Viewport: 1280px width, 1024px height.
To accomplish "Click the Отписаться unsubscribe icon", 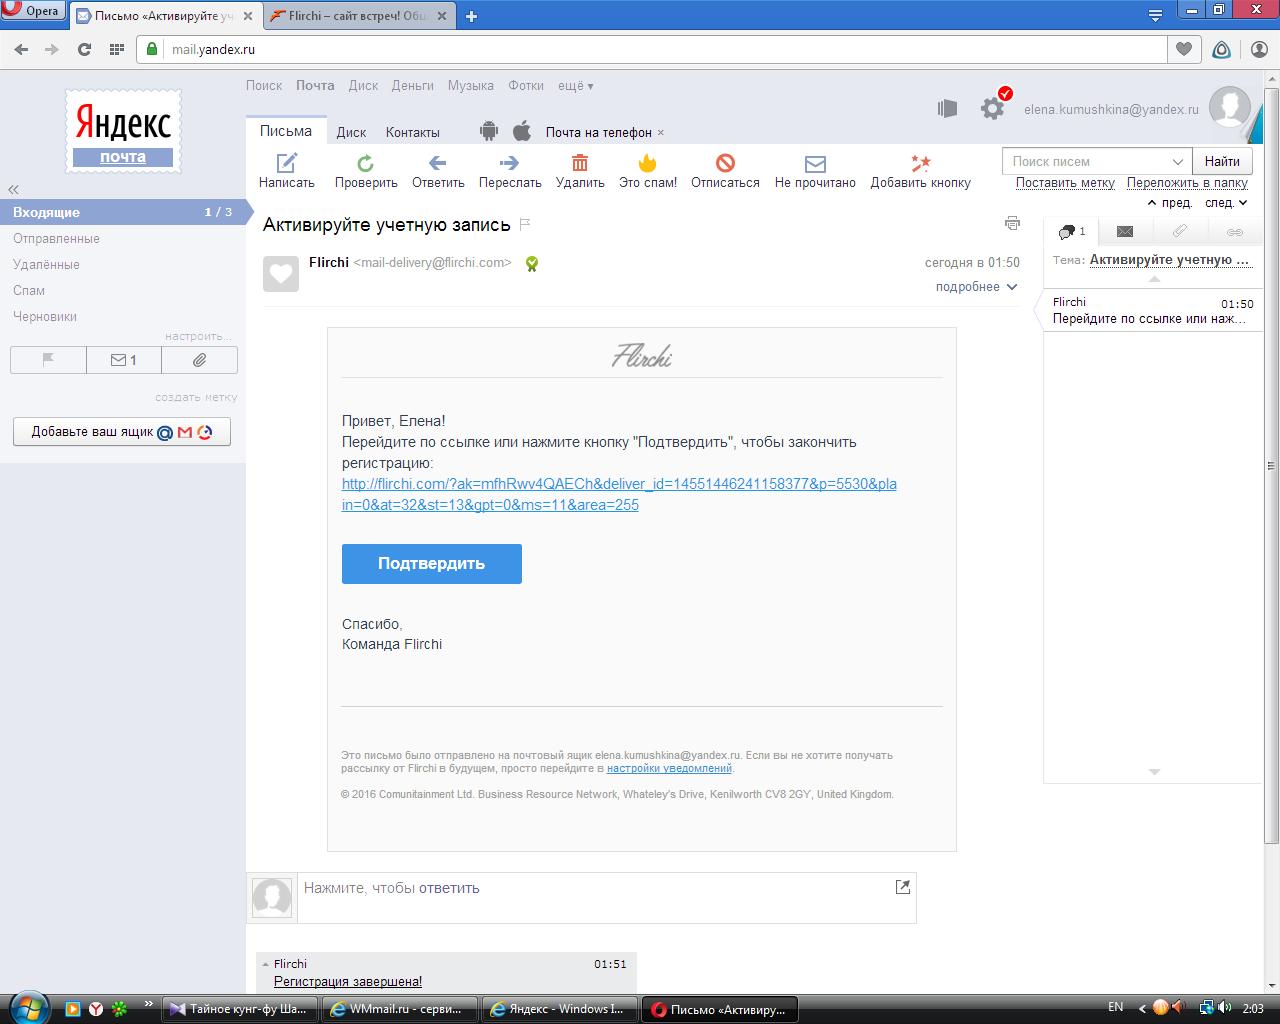I will tap(726, 163).
